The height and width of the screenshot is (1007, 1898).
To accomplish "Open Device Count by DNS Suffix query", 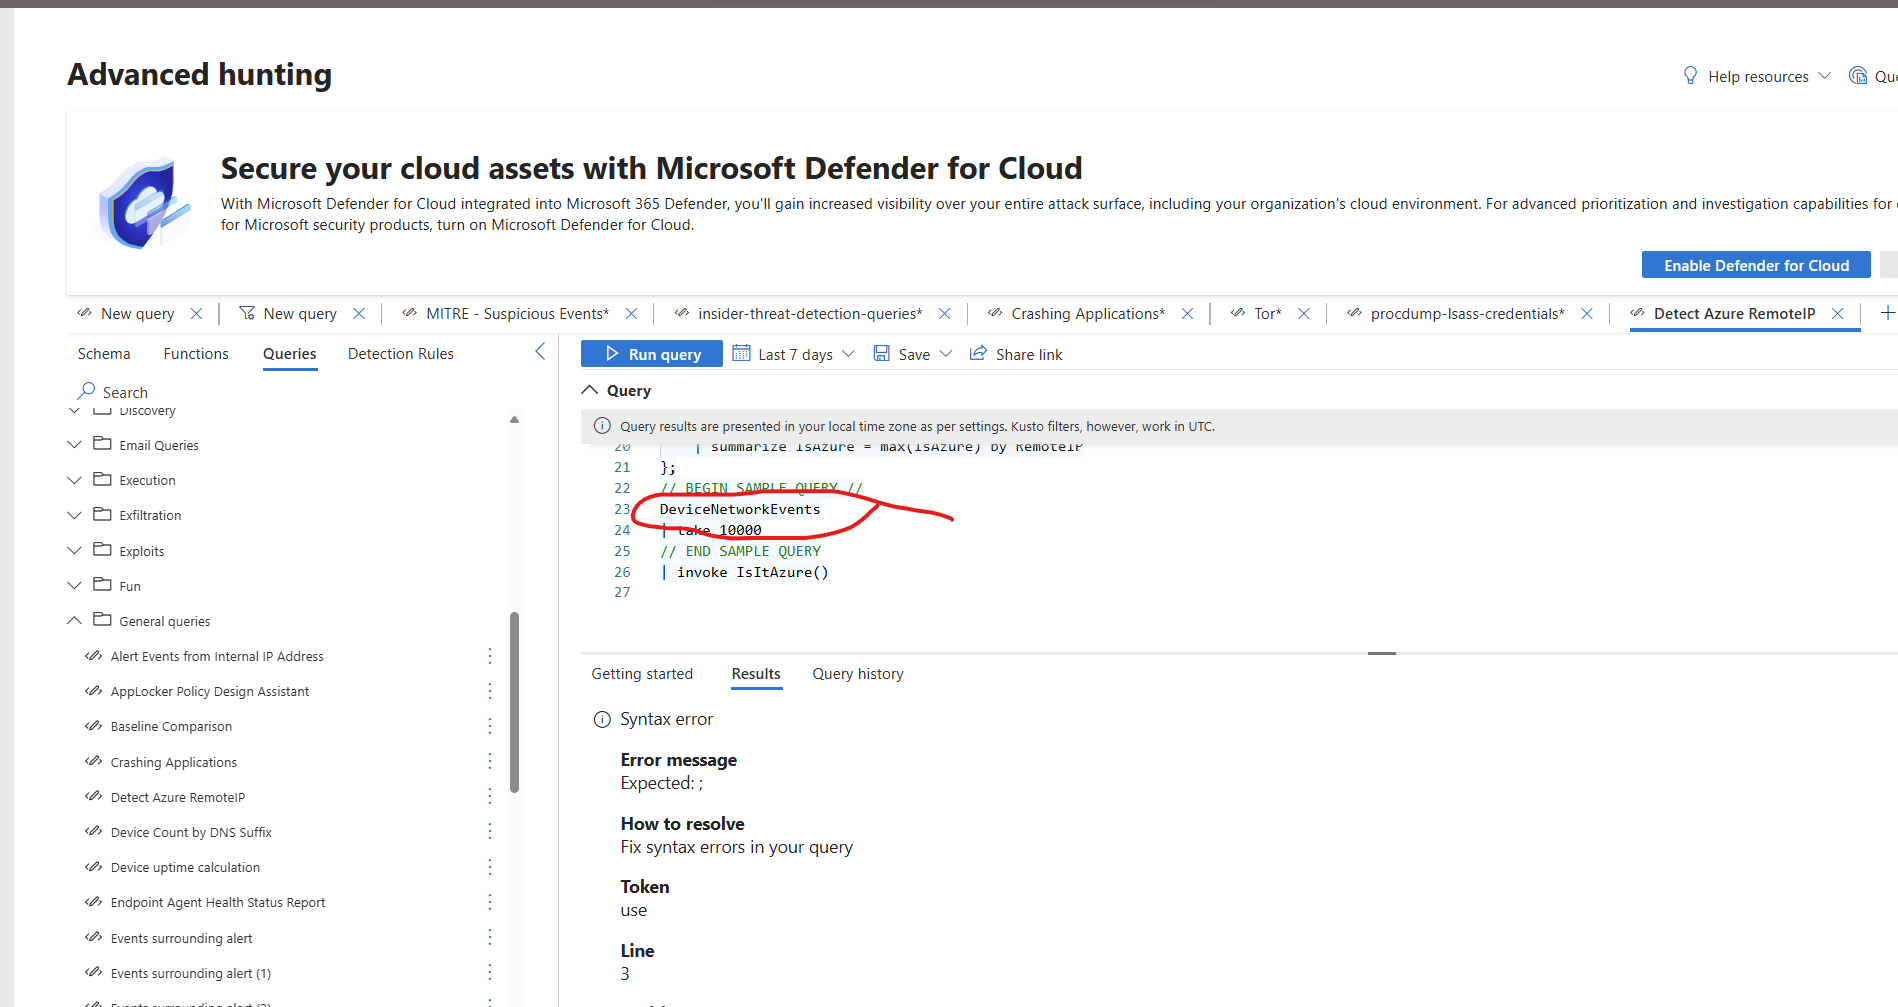I will tap(191, 832).
